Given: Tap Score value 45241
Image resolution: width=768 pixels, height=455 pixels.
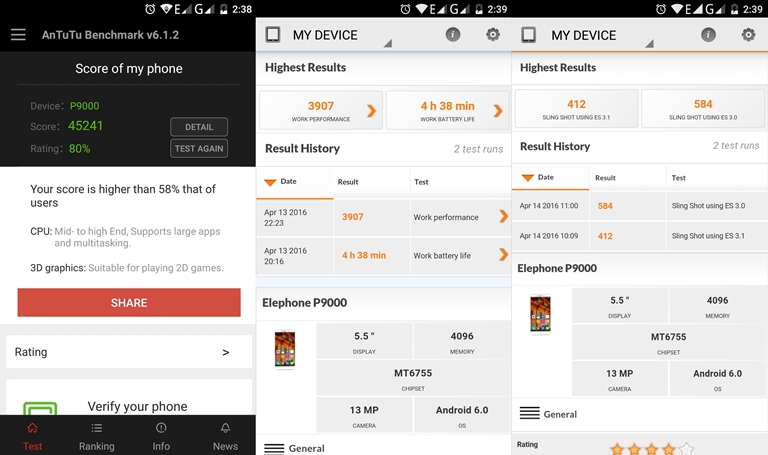Looking at the screenshot, I should (x=86, y=126).
